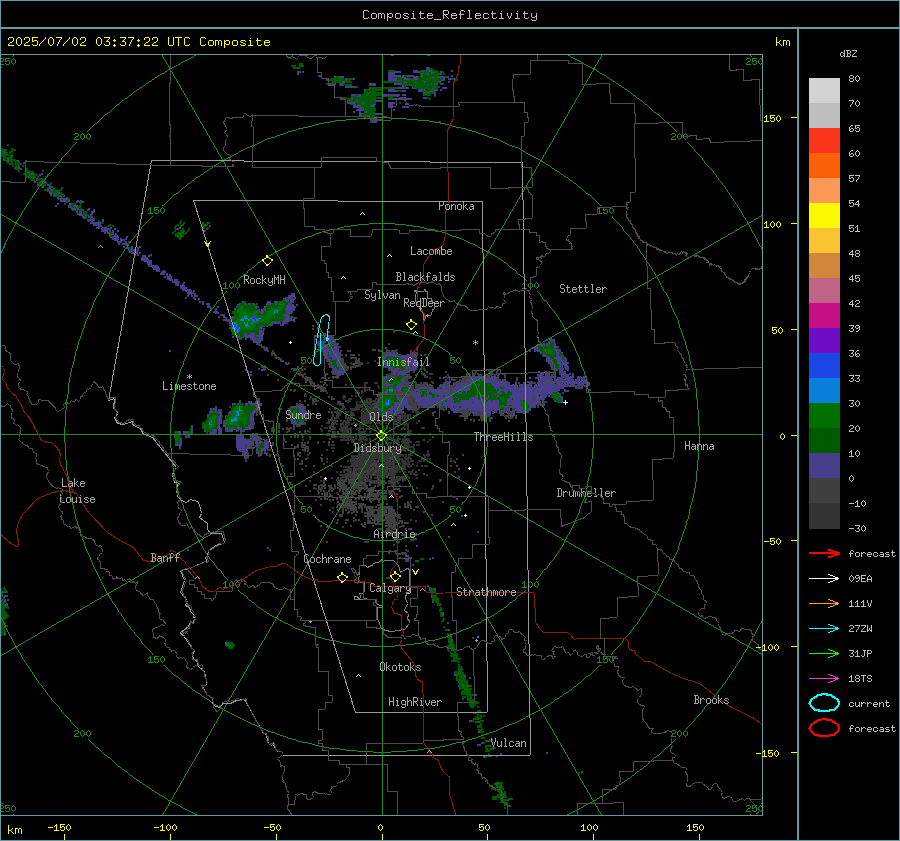Viewport: 900px width, 841px height.
Task: Click the cyan 27ZW arrow in legend
Action: [824, 629]
